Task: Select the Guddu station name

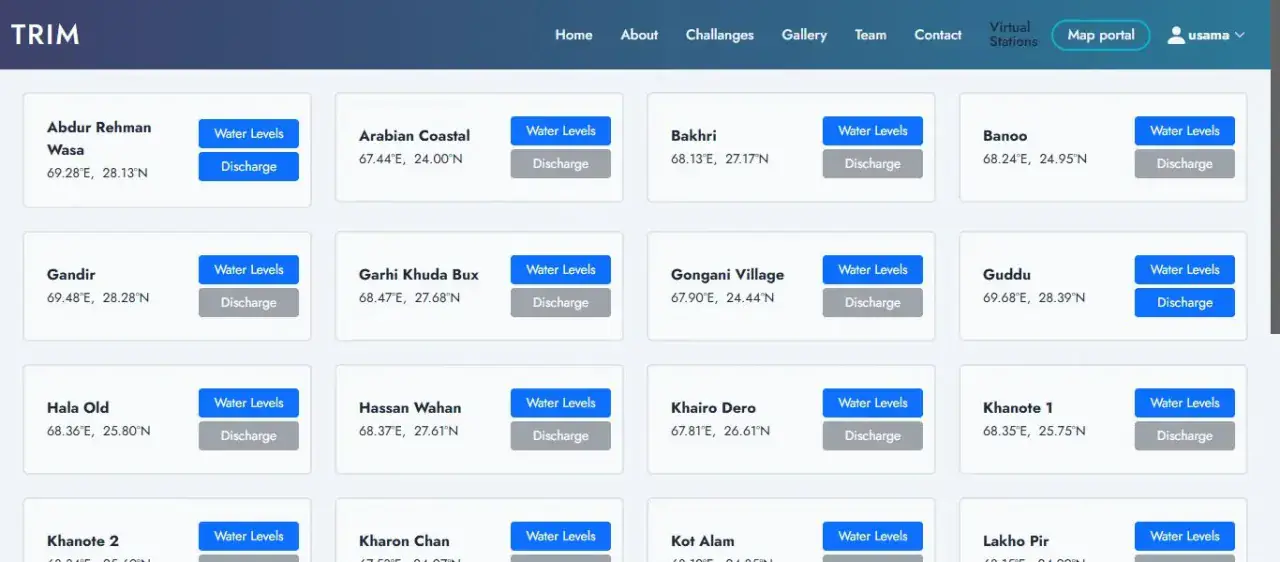Action: [x=1007, y=275]
